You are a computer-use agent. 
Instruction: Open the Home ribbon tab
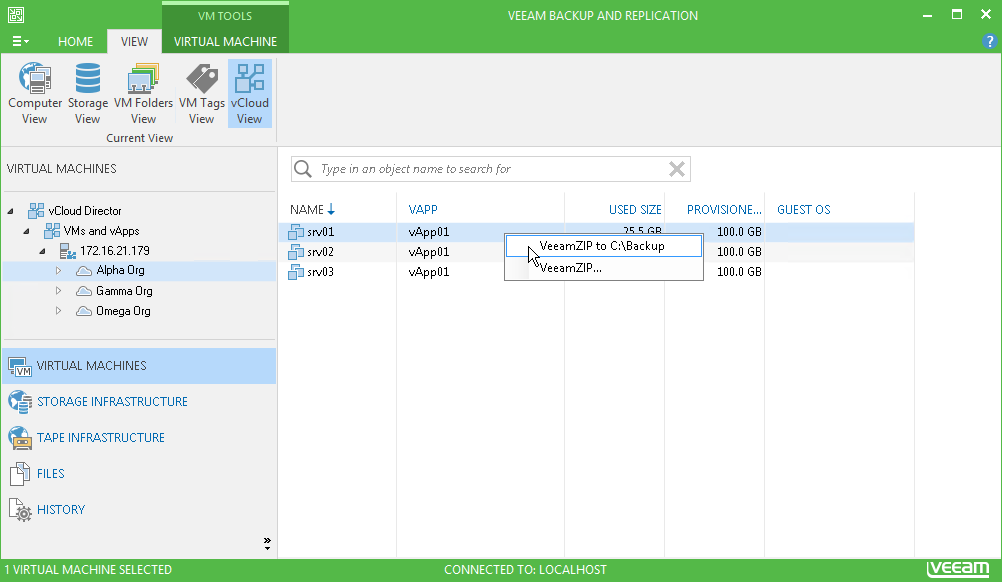[x=75, y=42]
